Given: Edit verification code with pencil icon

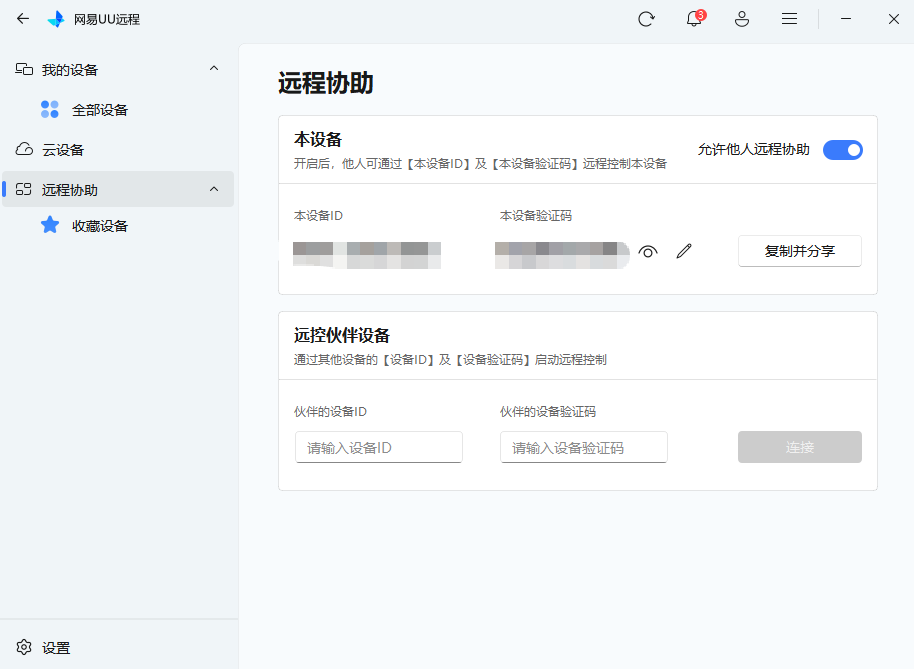Looking at the screenshot, I should [x=684, y=251].
